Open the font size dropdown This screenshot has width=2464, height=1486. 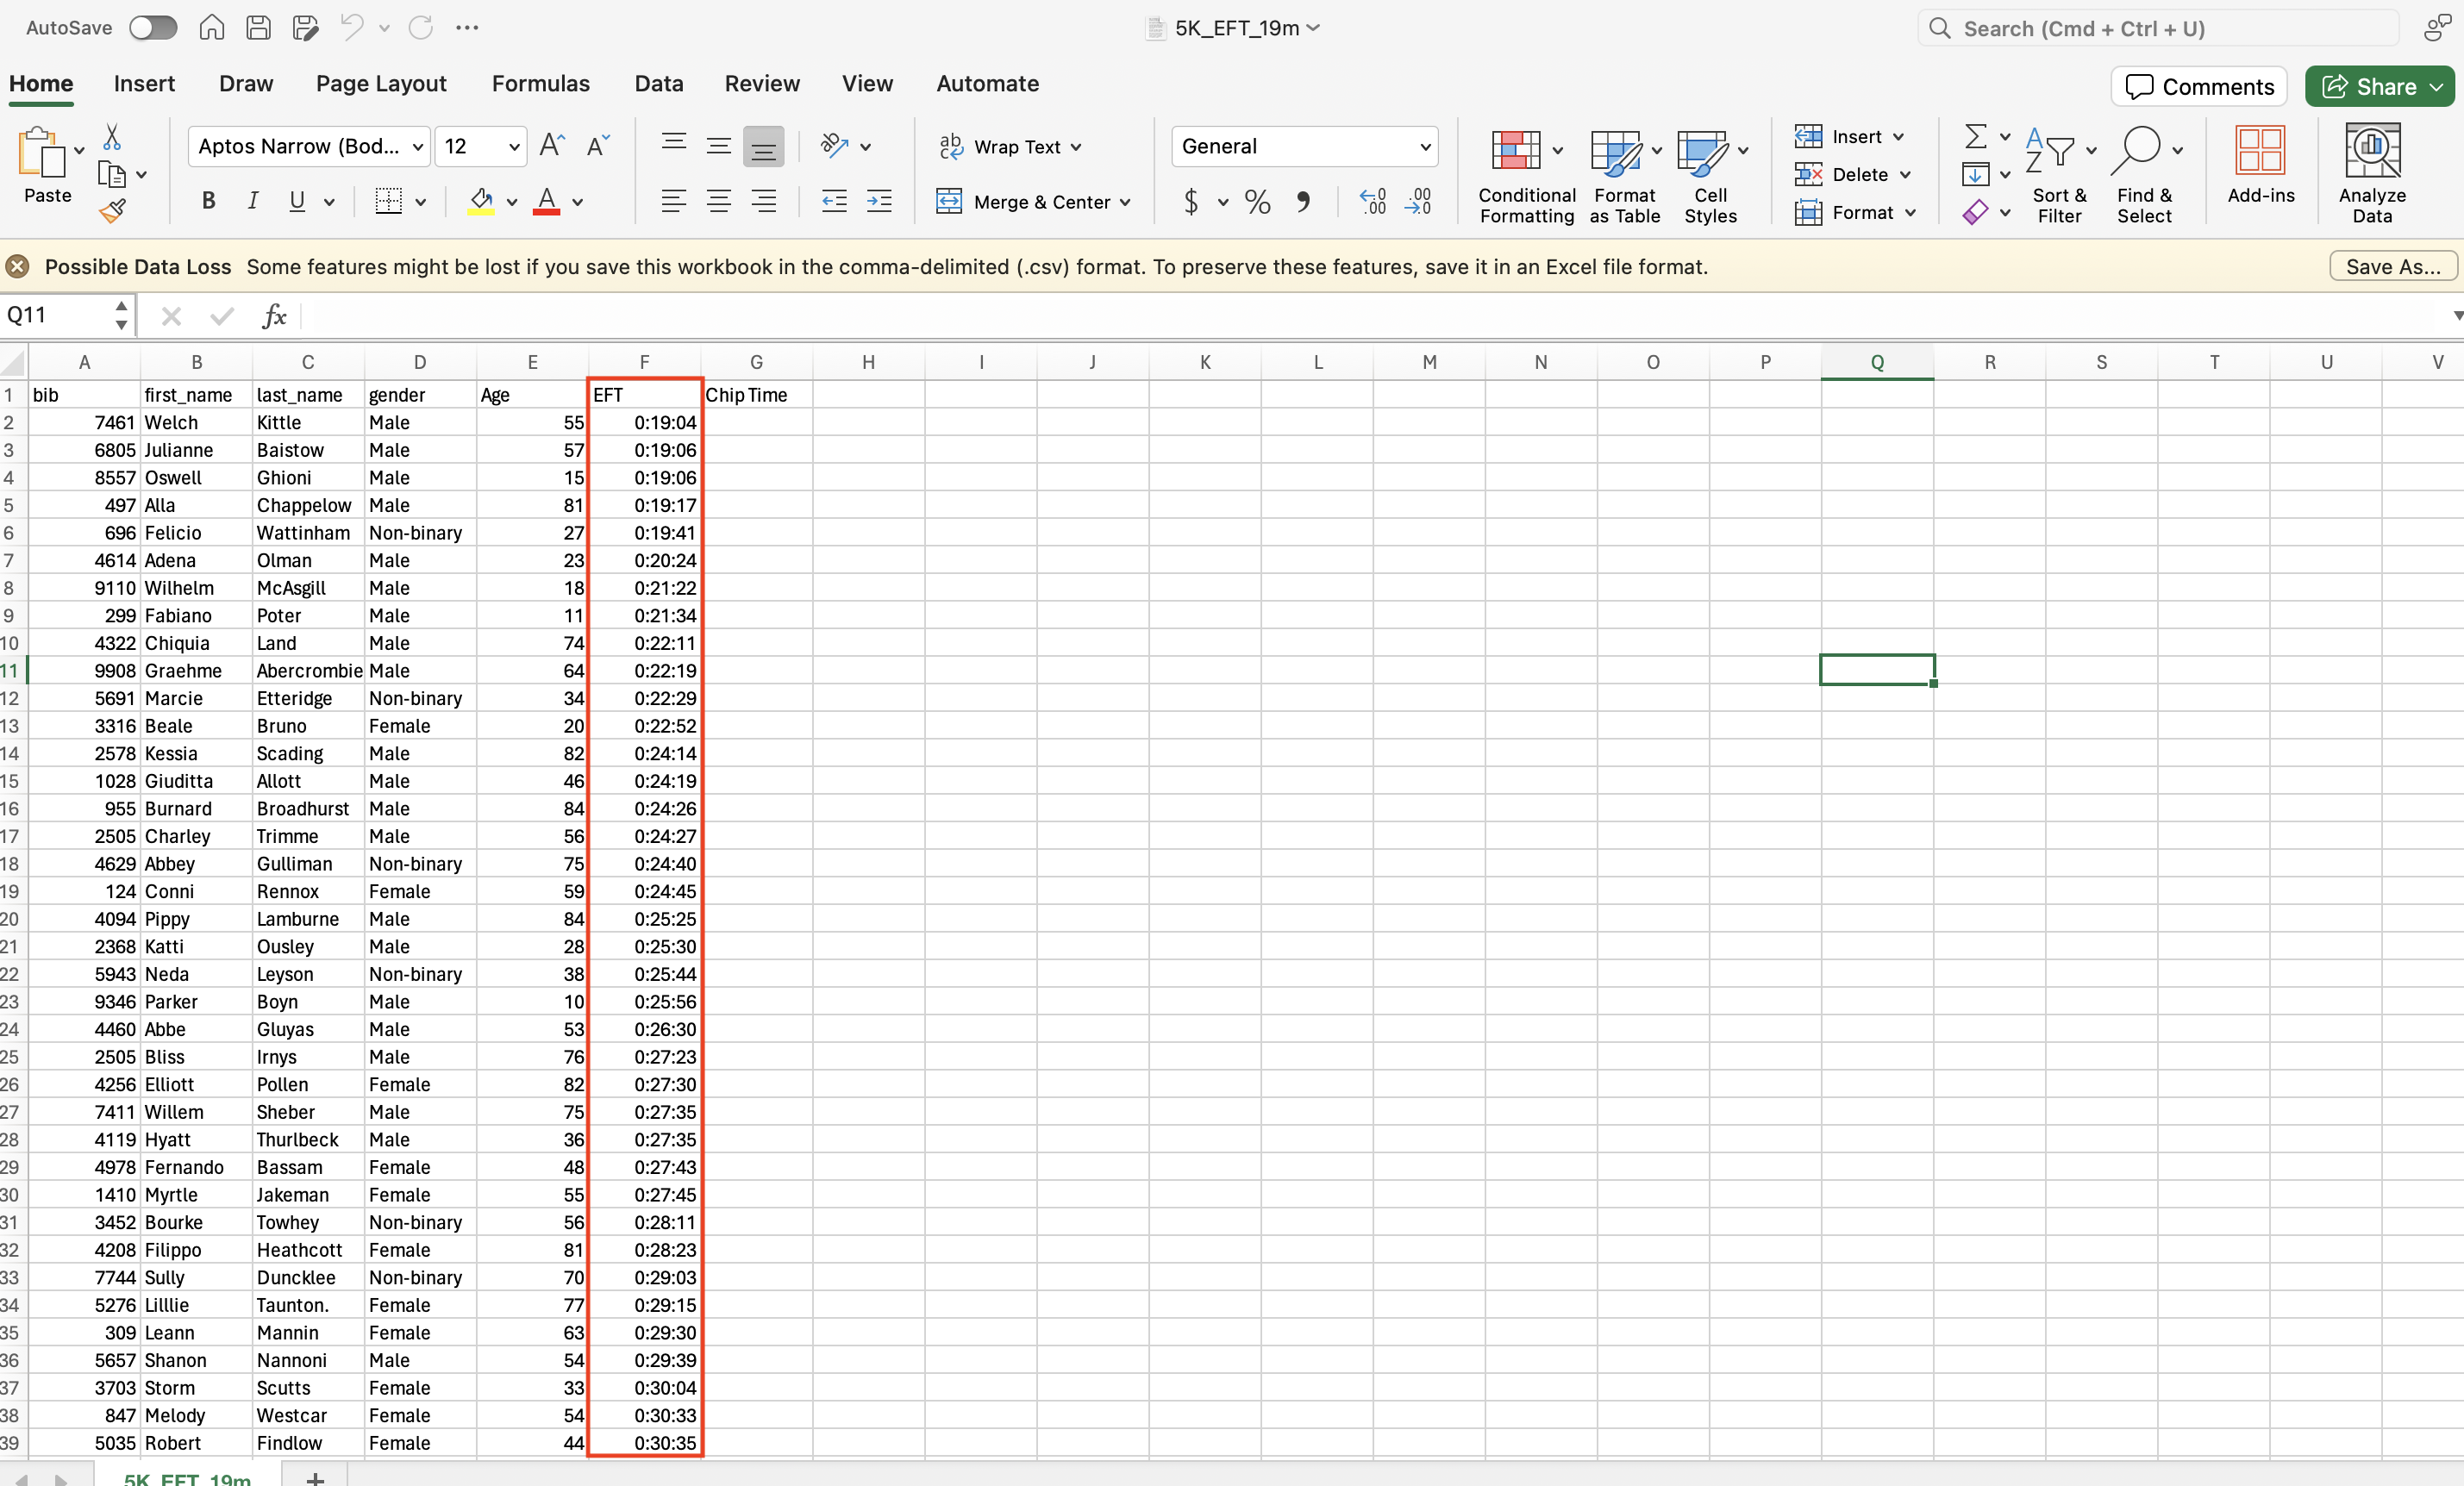[x=514, y=147]
